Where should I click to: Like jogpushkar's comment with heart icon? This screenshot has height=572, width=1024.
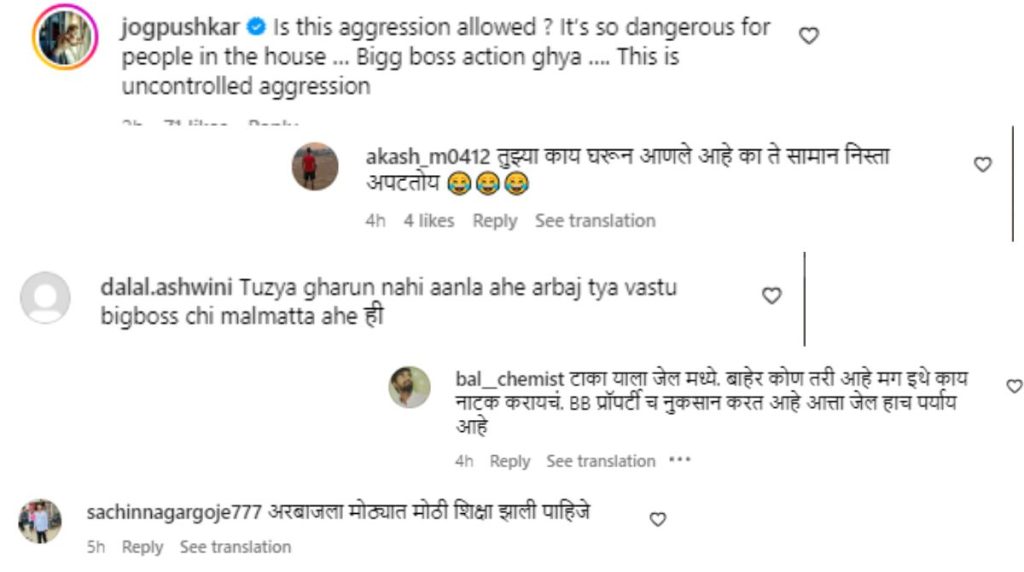809,36
